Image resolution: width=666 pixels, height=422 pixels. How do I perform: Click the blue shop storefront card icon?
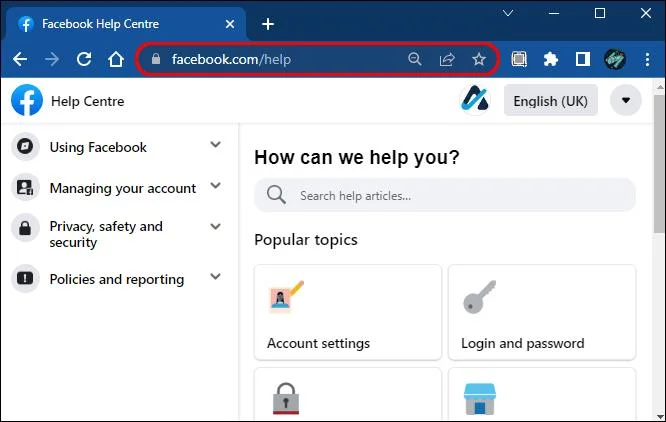coord(480,399)
